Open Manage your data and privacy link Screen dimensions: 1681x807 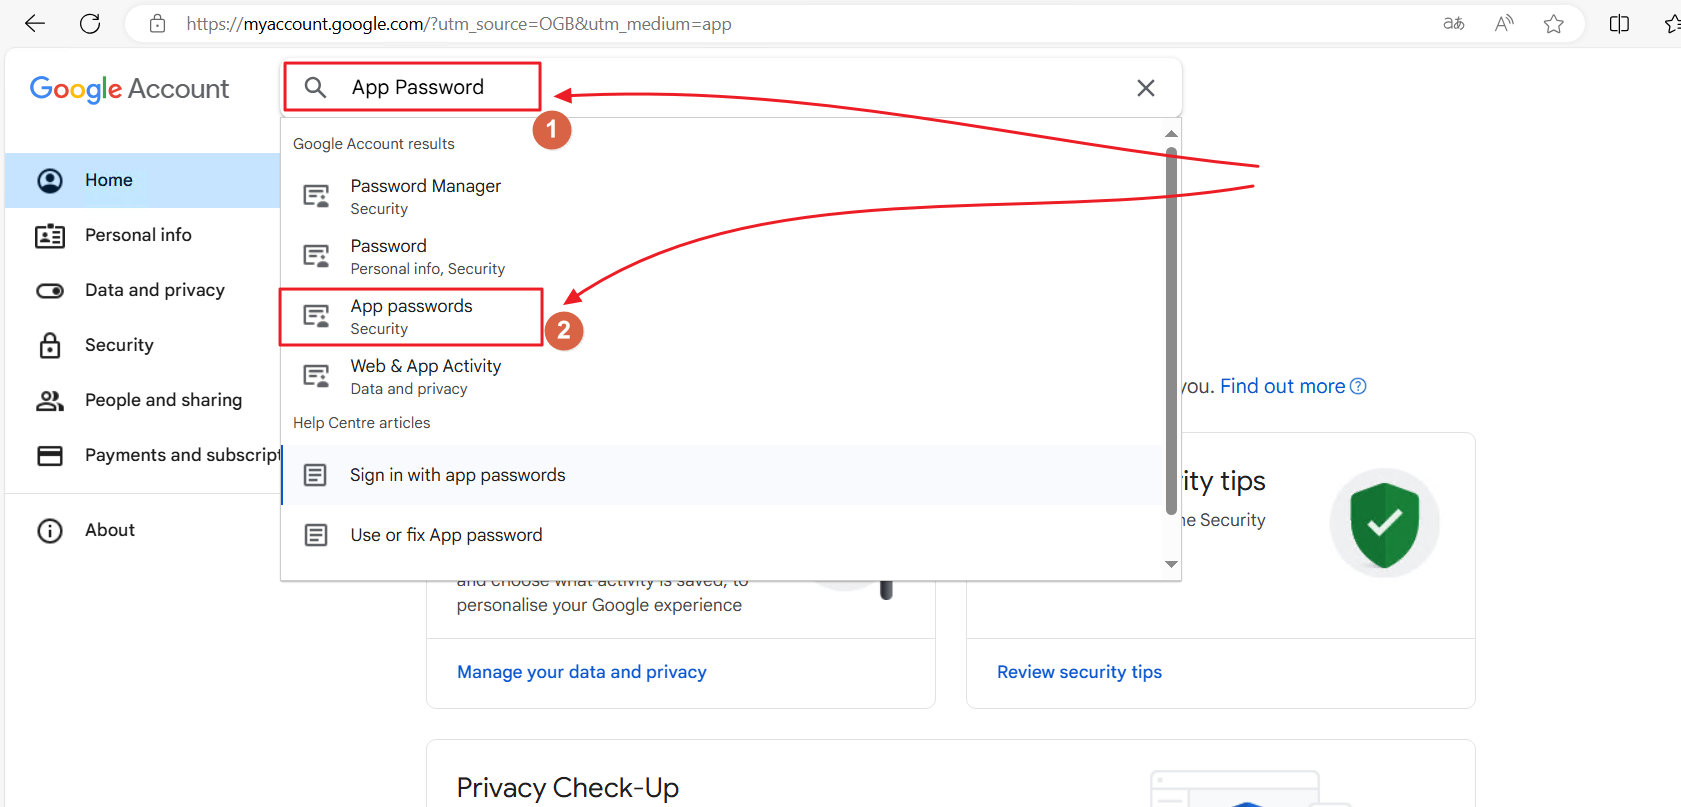pyautogui.click(x=581, y=672)
